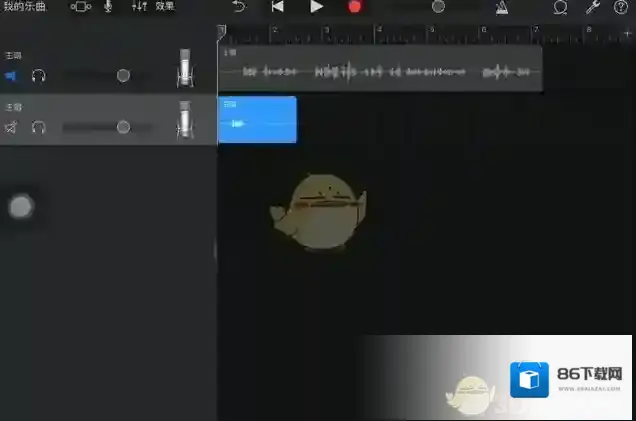Image resolution: width=636 pixels, height=421 pixels.
Task: Open the track controls mixer icon
Action: 139,7
